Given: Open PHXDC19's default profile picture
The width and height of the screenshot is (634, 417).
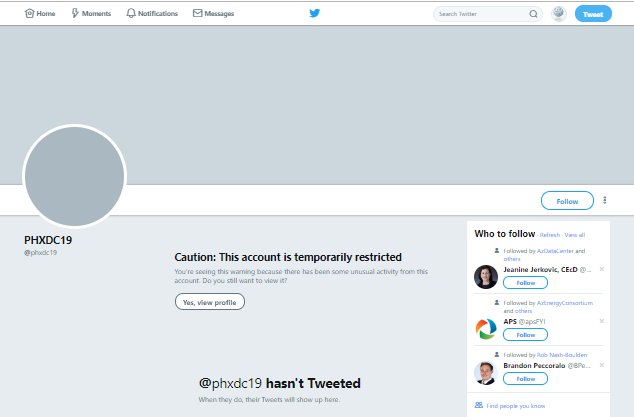Looking at the screenshot, I should click(x=74, y=176).
